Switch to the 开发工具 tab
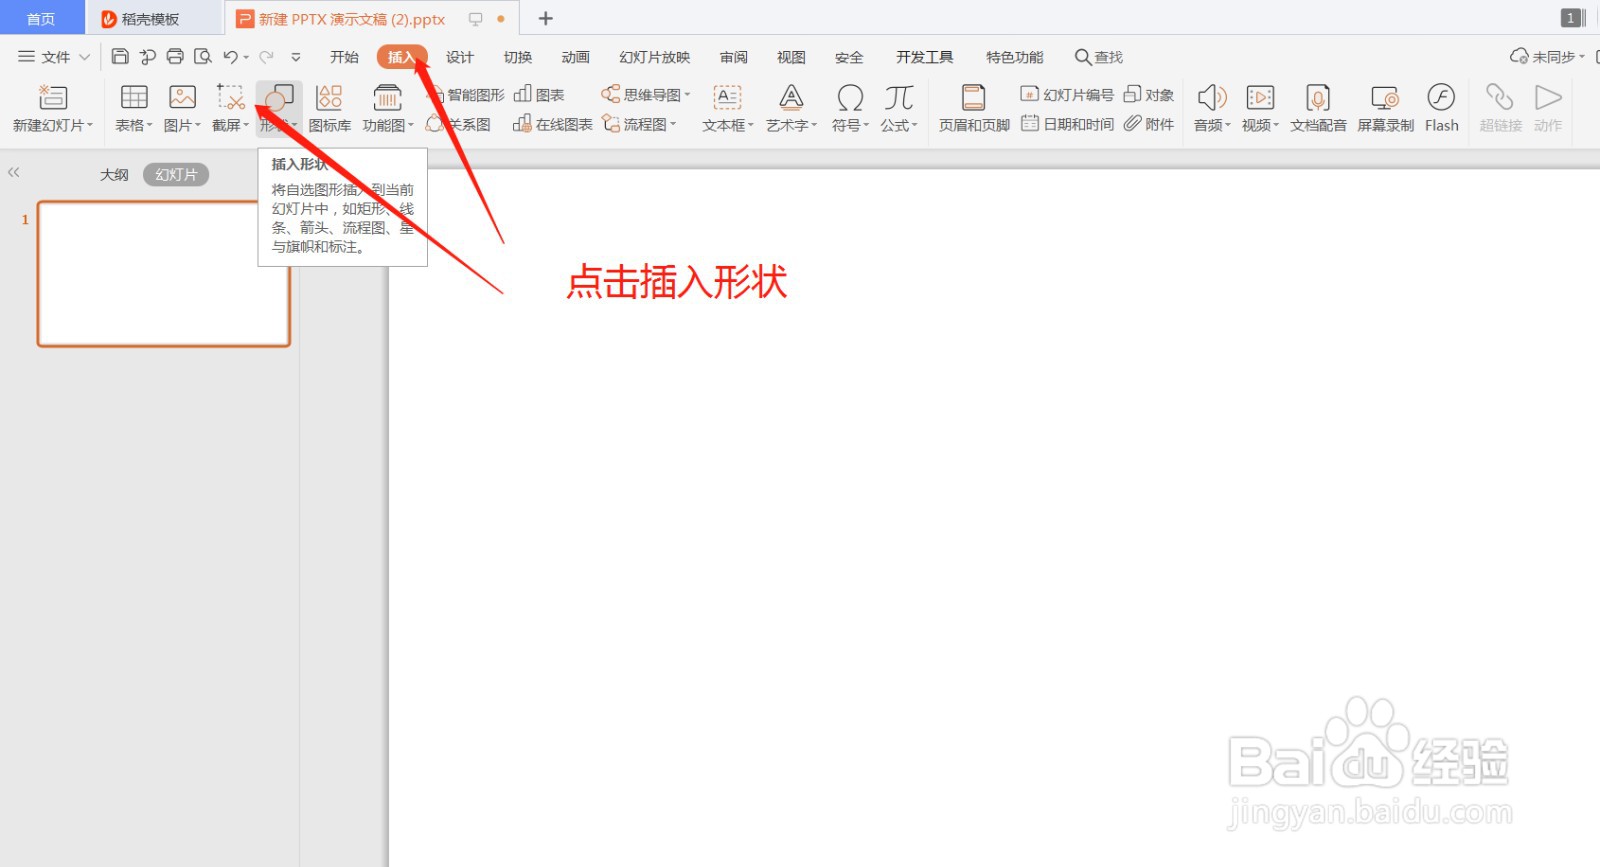The height and width of the screenshot is (867, 1600). coord(925,57)
